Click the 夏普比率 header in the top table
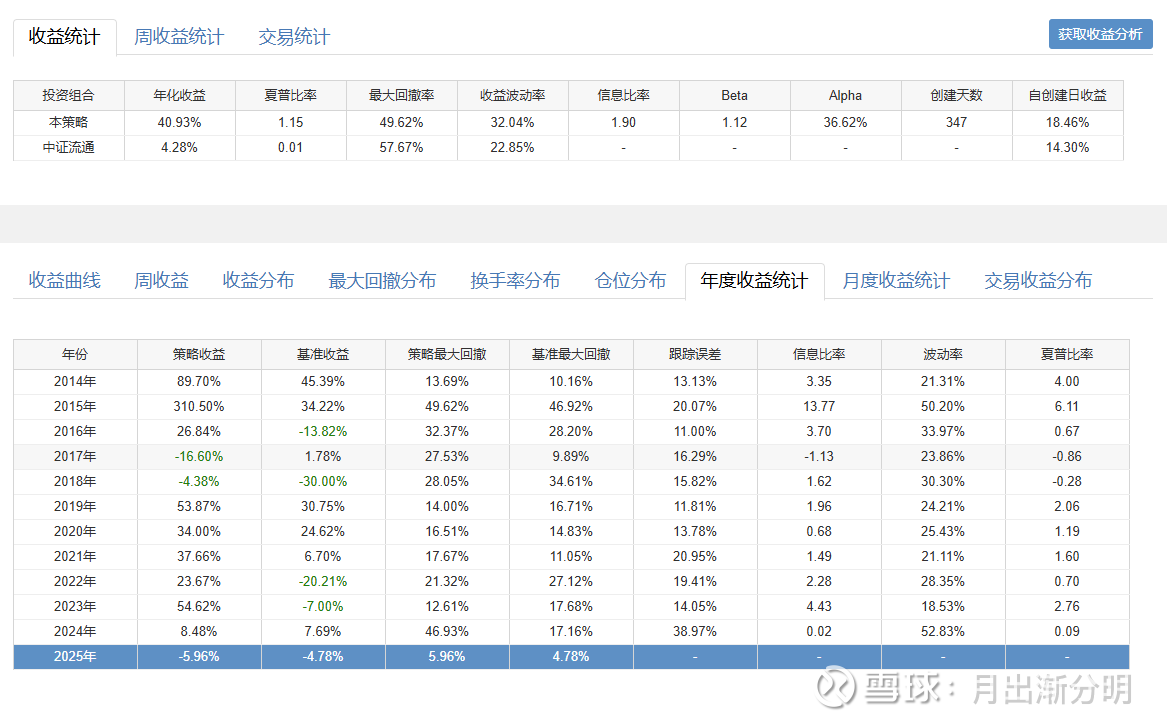 coord(290,95)
